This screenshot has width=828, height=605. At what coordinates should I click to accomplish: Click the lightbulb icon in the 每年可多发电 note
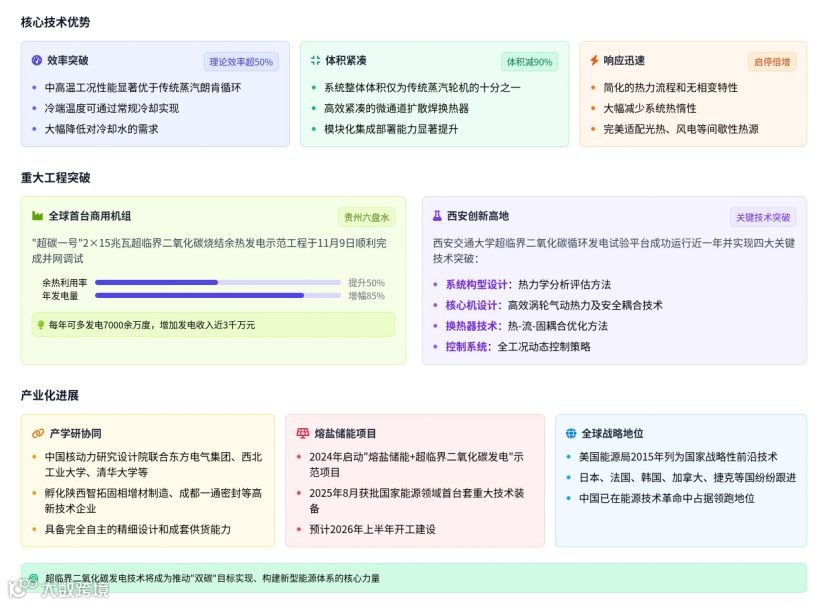pos(41,325)
